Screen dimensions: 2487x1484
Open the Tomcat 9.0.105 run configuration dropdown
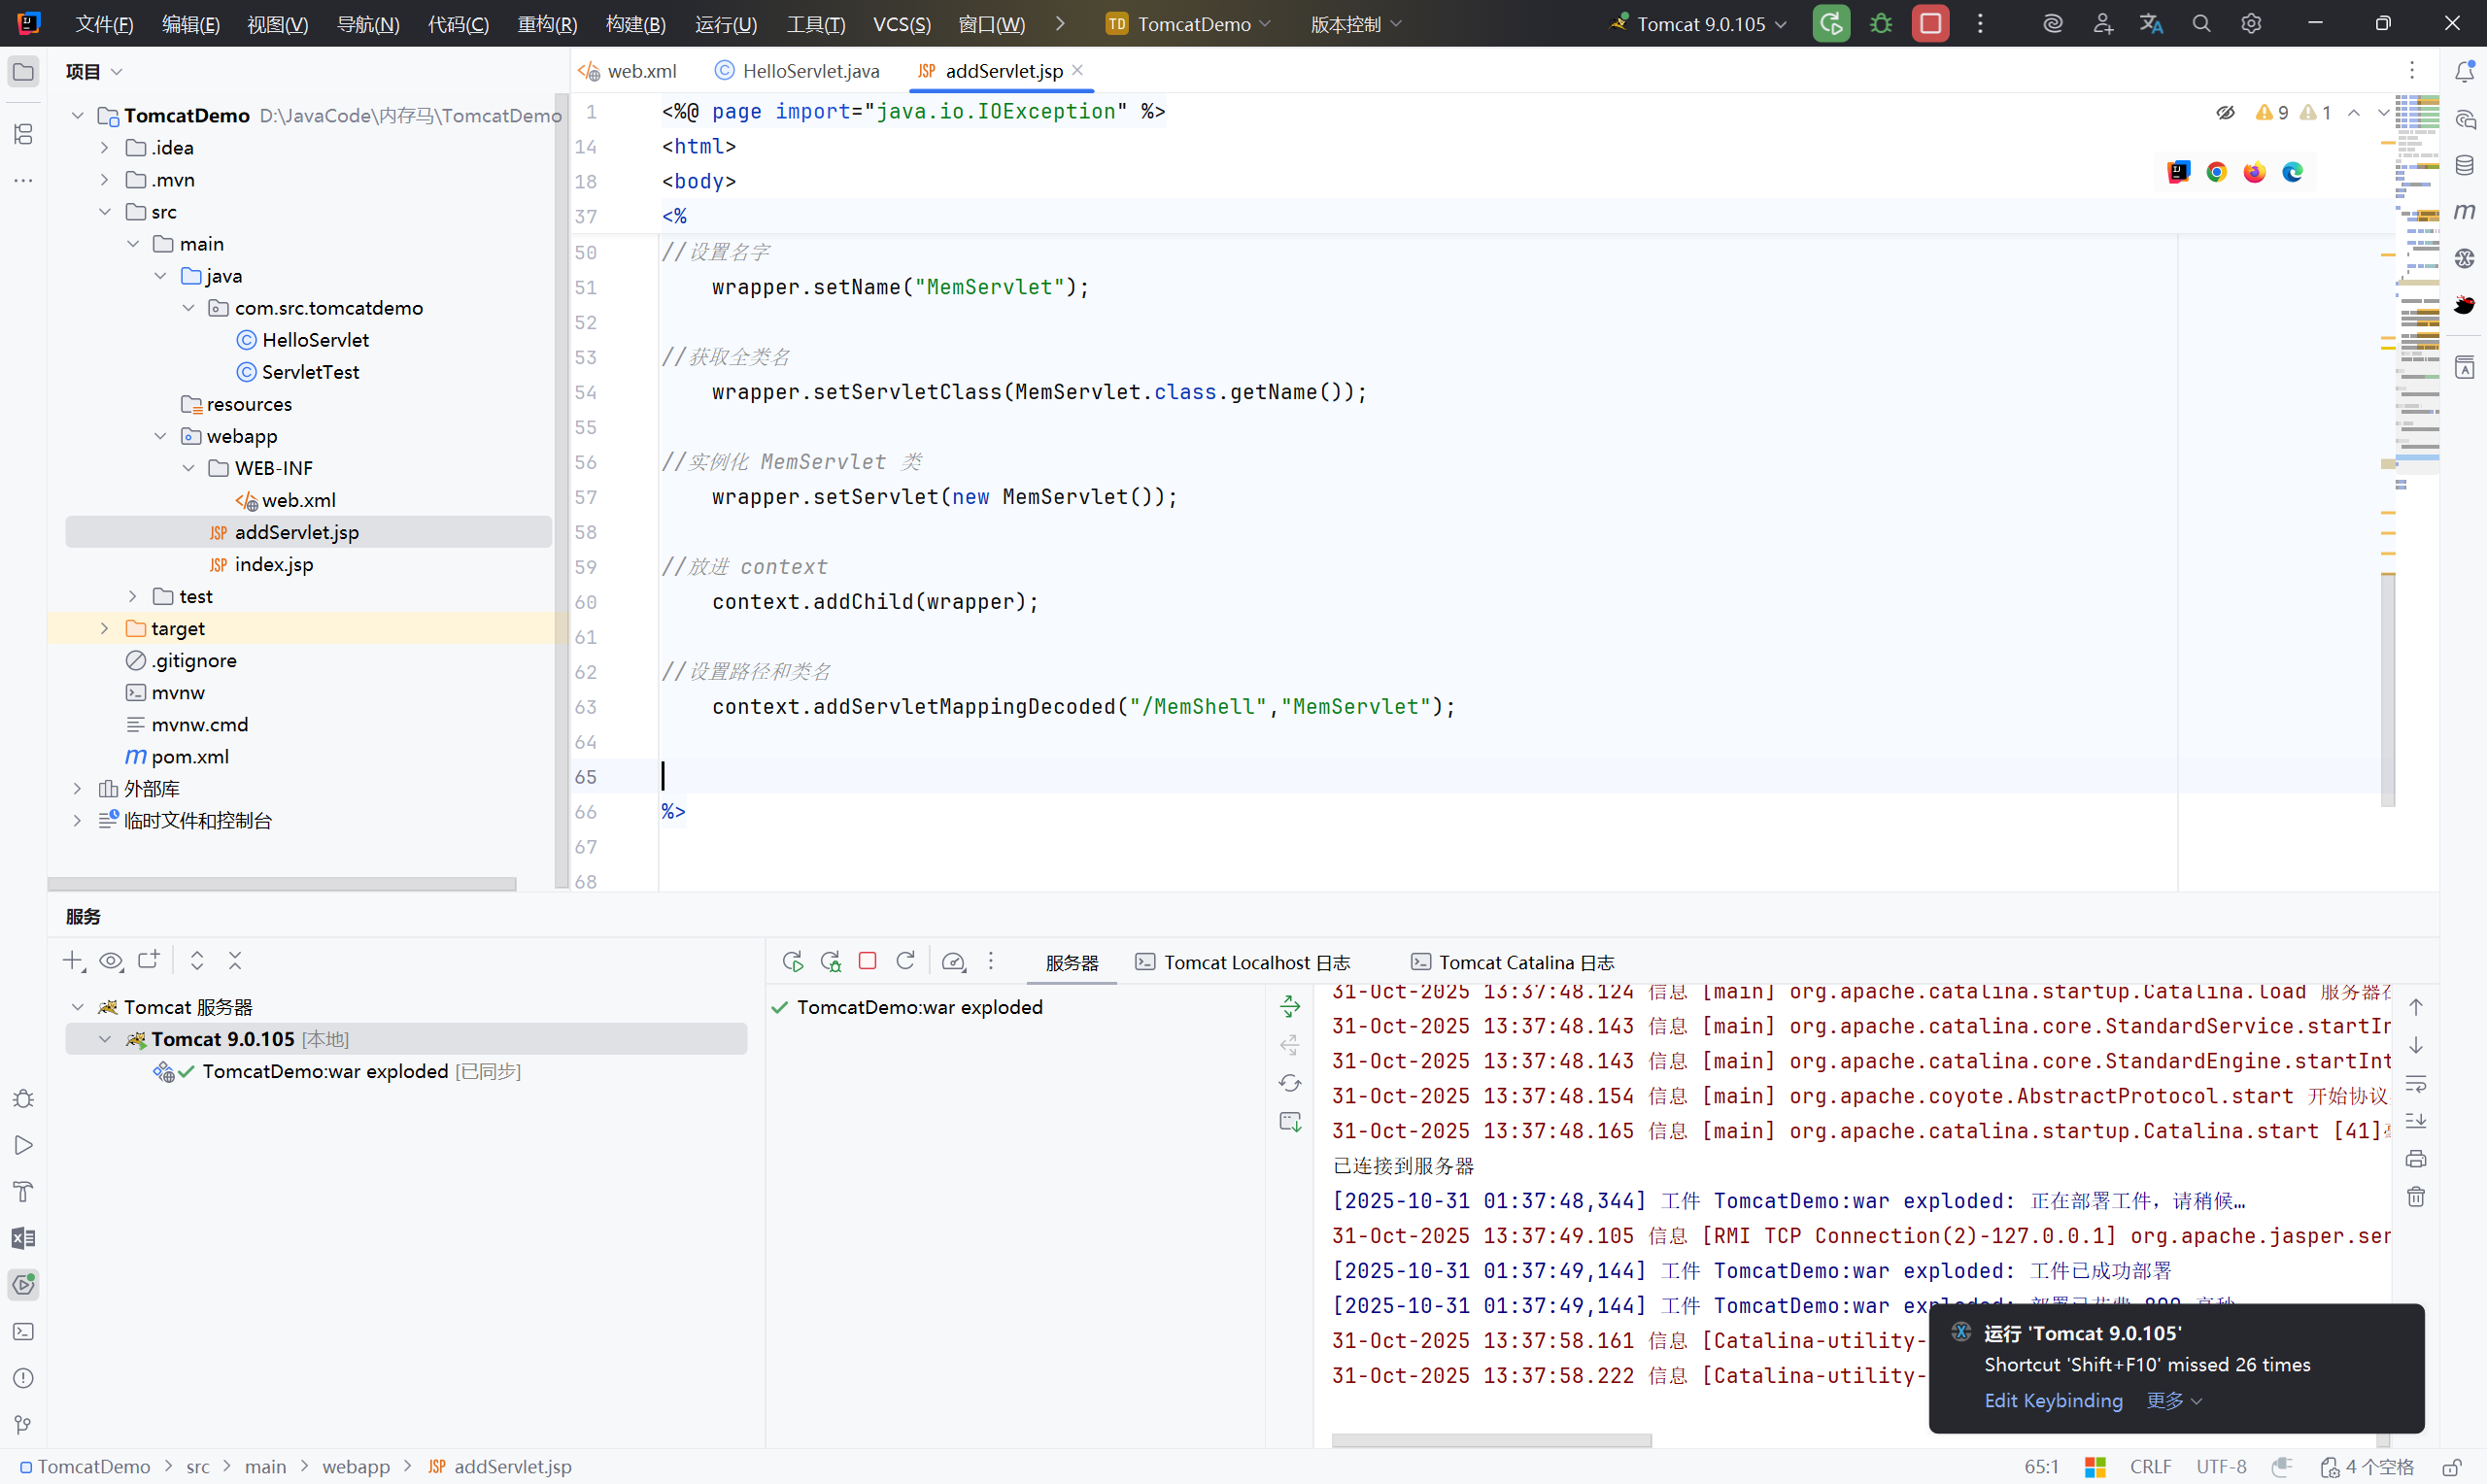click(1700, 24)
